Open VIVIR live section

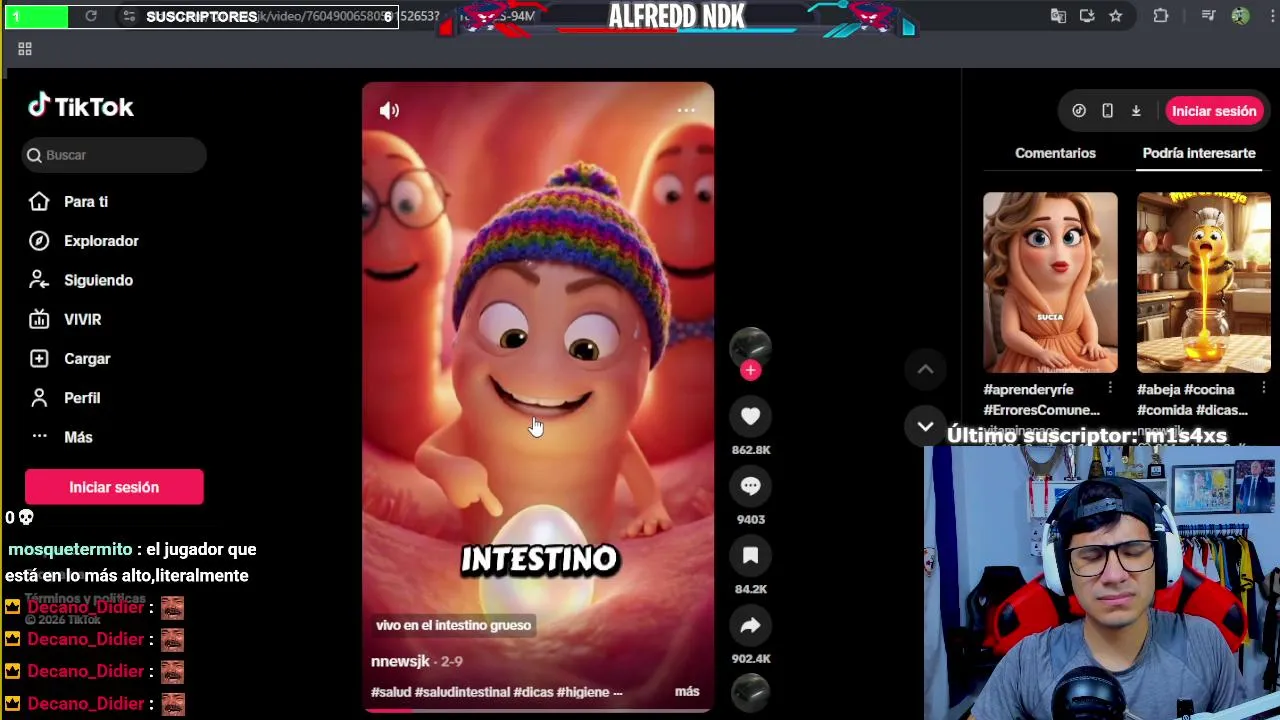pos(82,319)
